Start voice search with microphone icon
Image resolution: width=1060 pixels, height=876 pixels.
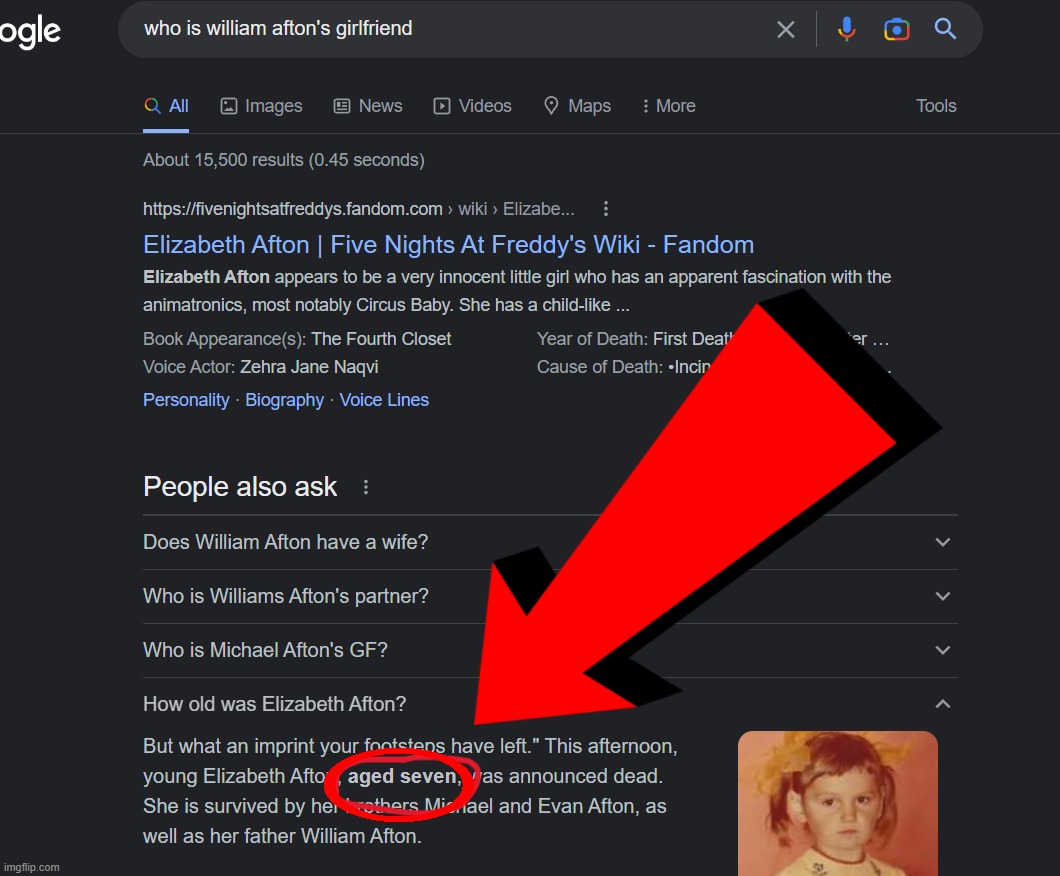tap(846, 29)
